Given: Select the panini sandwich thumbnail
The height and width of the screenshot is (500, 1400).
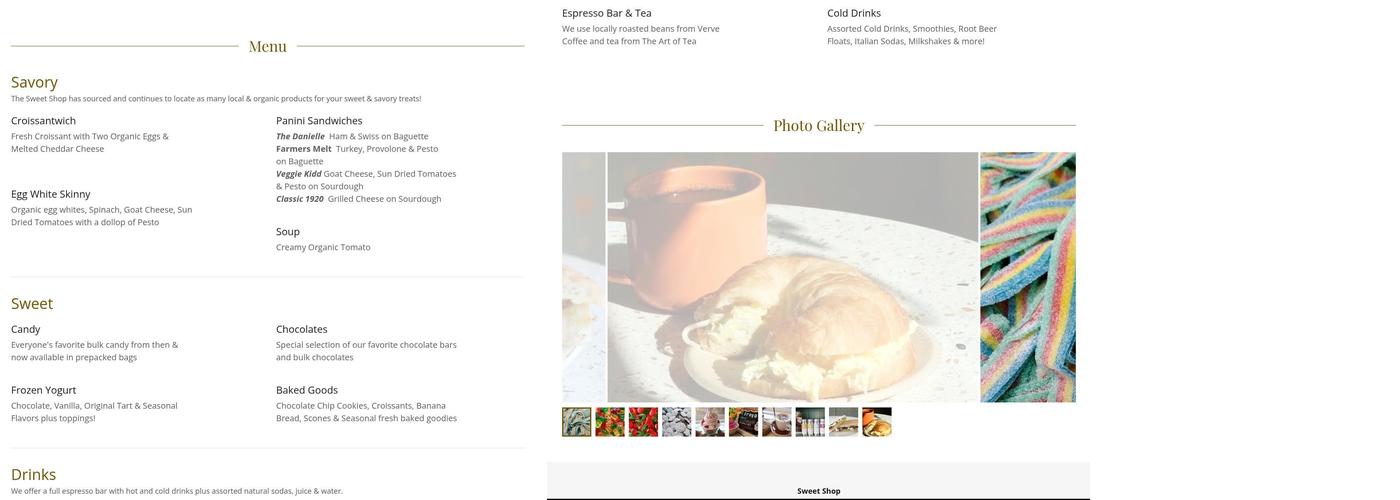Looking at the screenshot, I should pos(843,422).
